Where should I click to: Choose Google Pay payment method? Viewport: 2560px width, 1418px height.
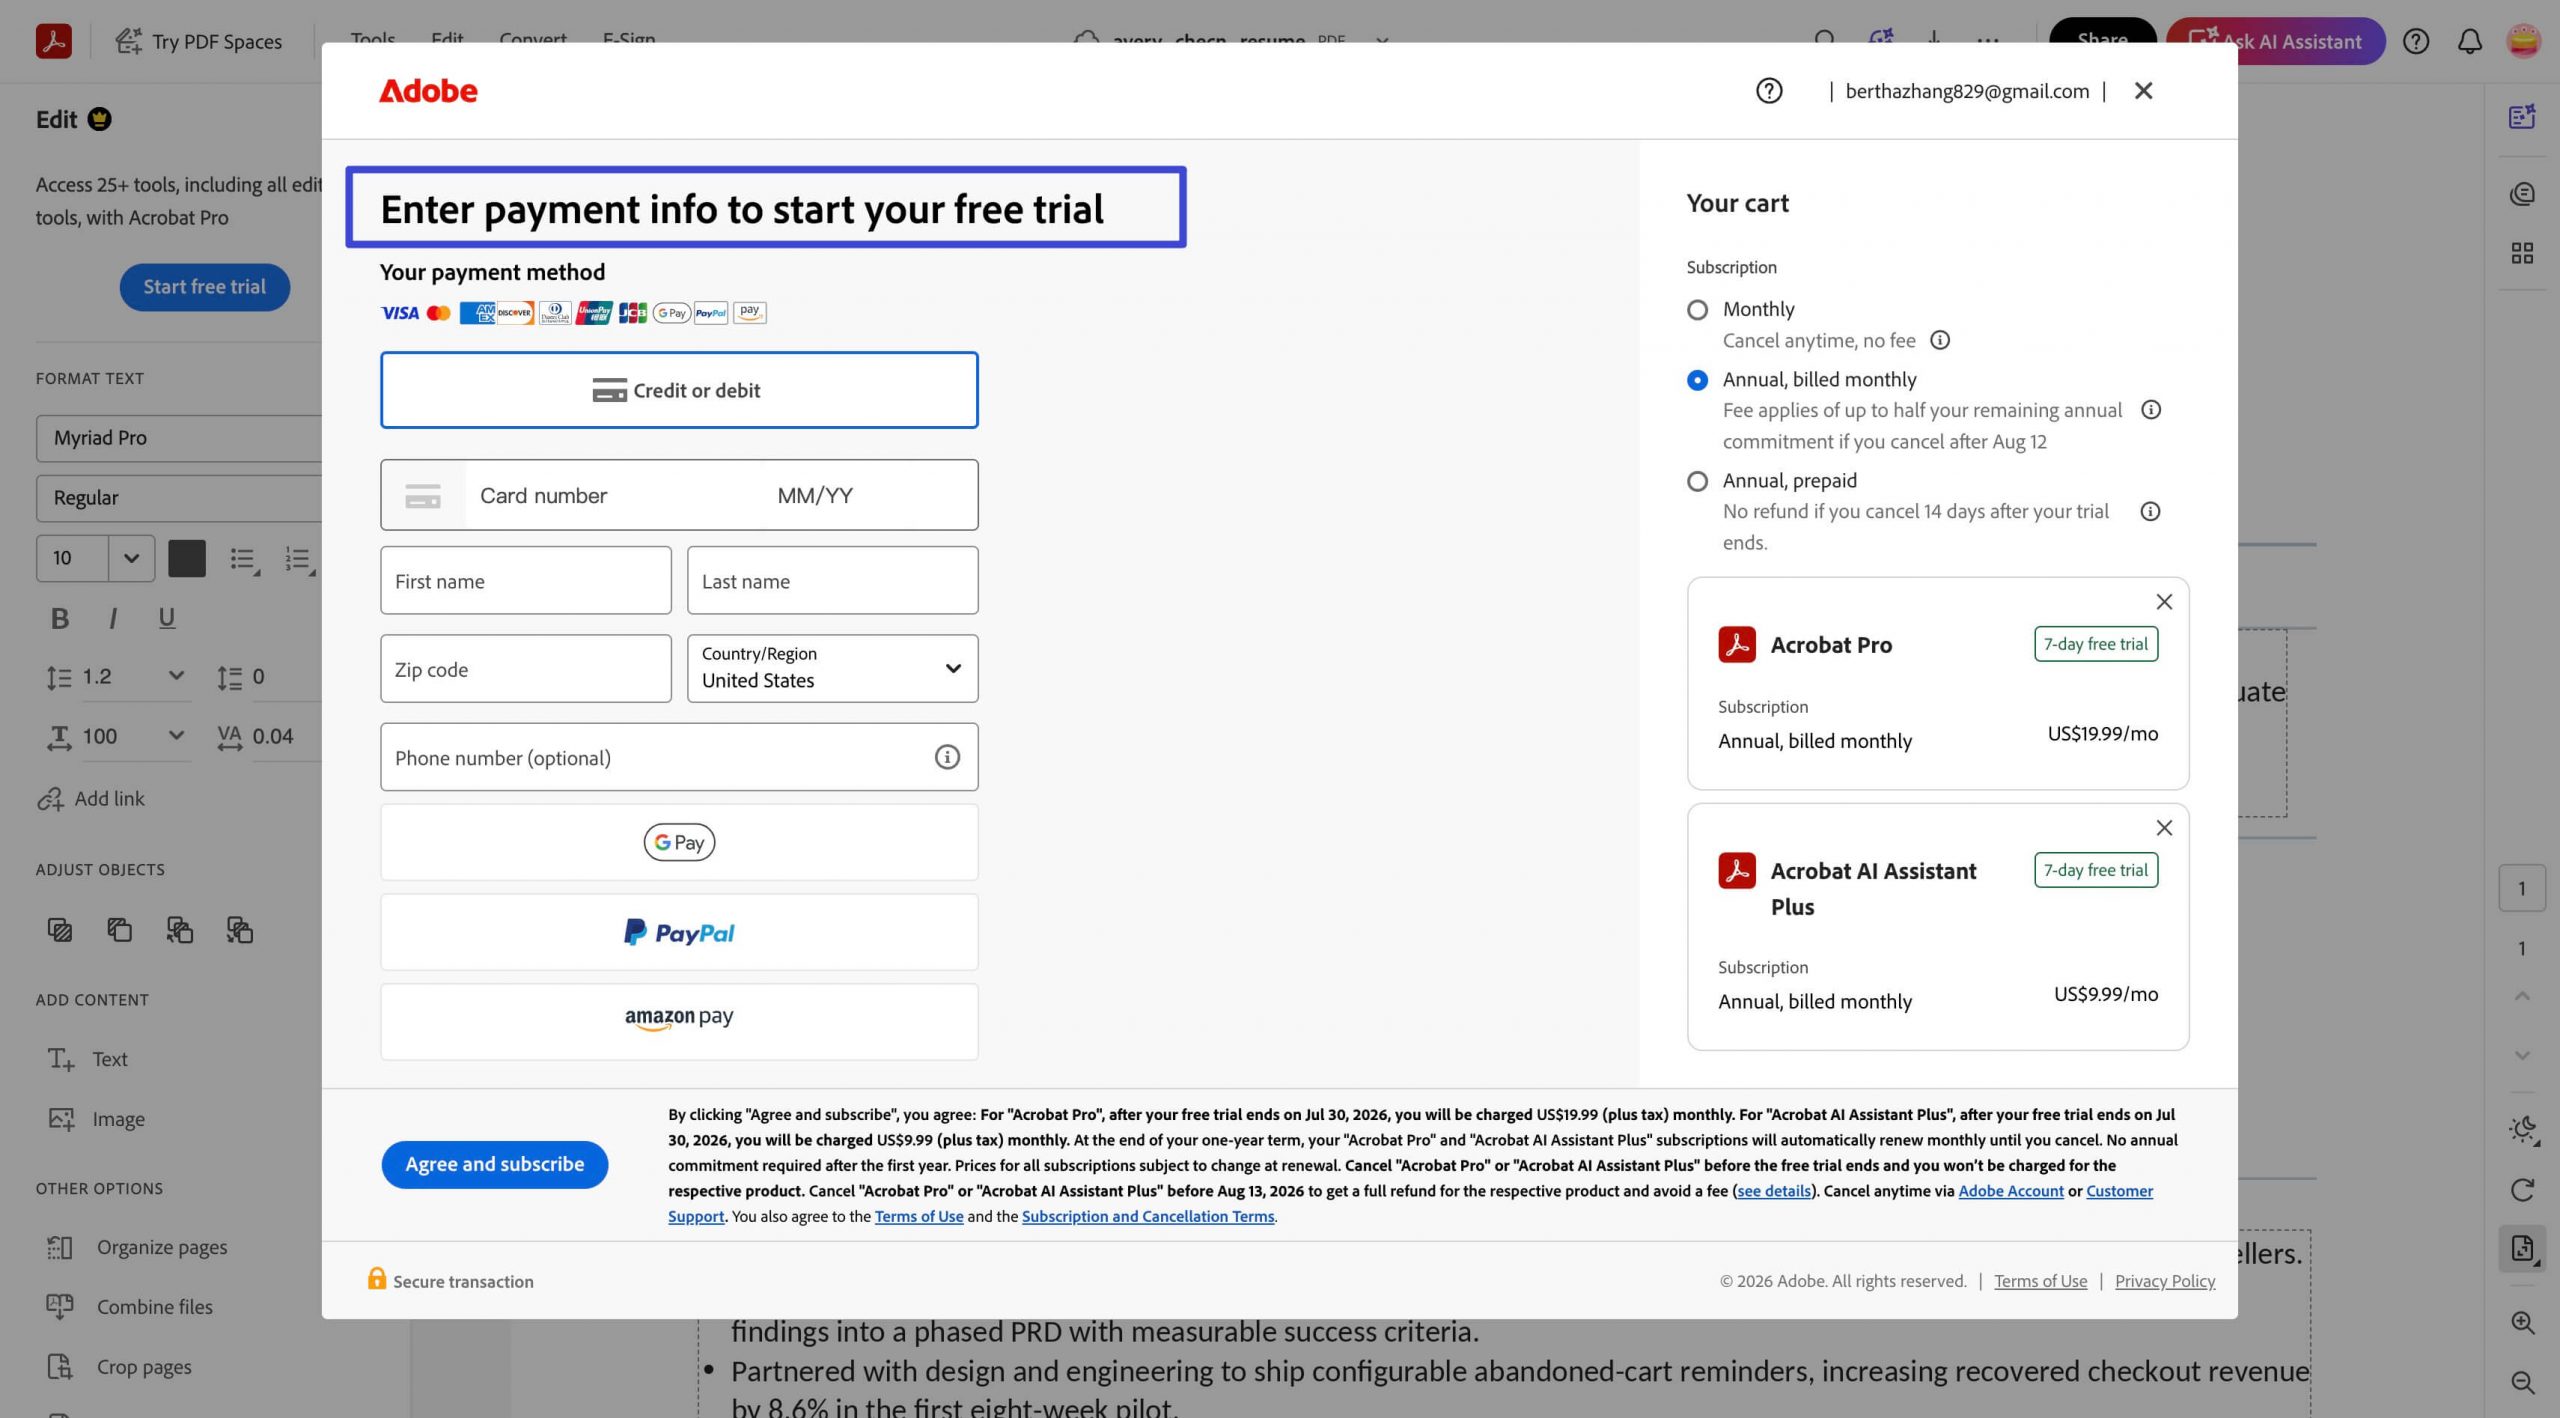pos(679,842)
